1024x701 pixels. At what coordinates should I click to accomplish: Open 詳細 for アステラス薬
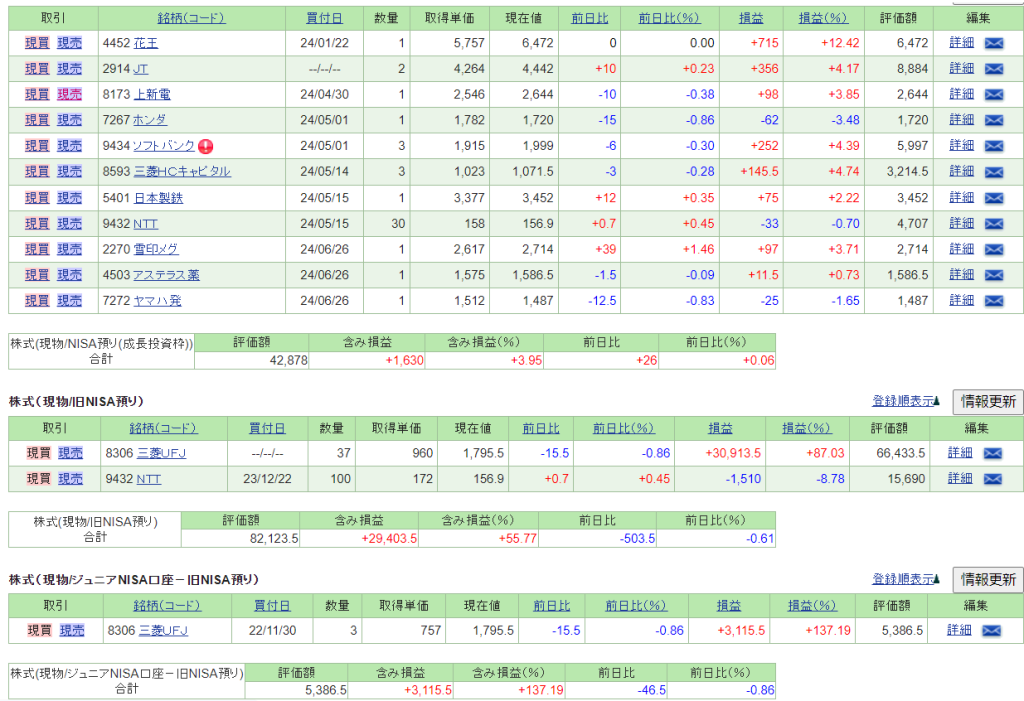click(x=961, y=275)
